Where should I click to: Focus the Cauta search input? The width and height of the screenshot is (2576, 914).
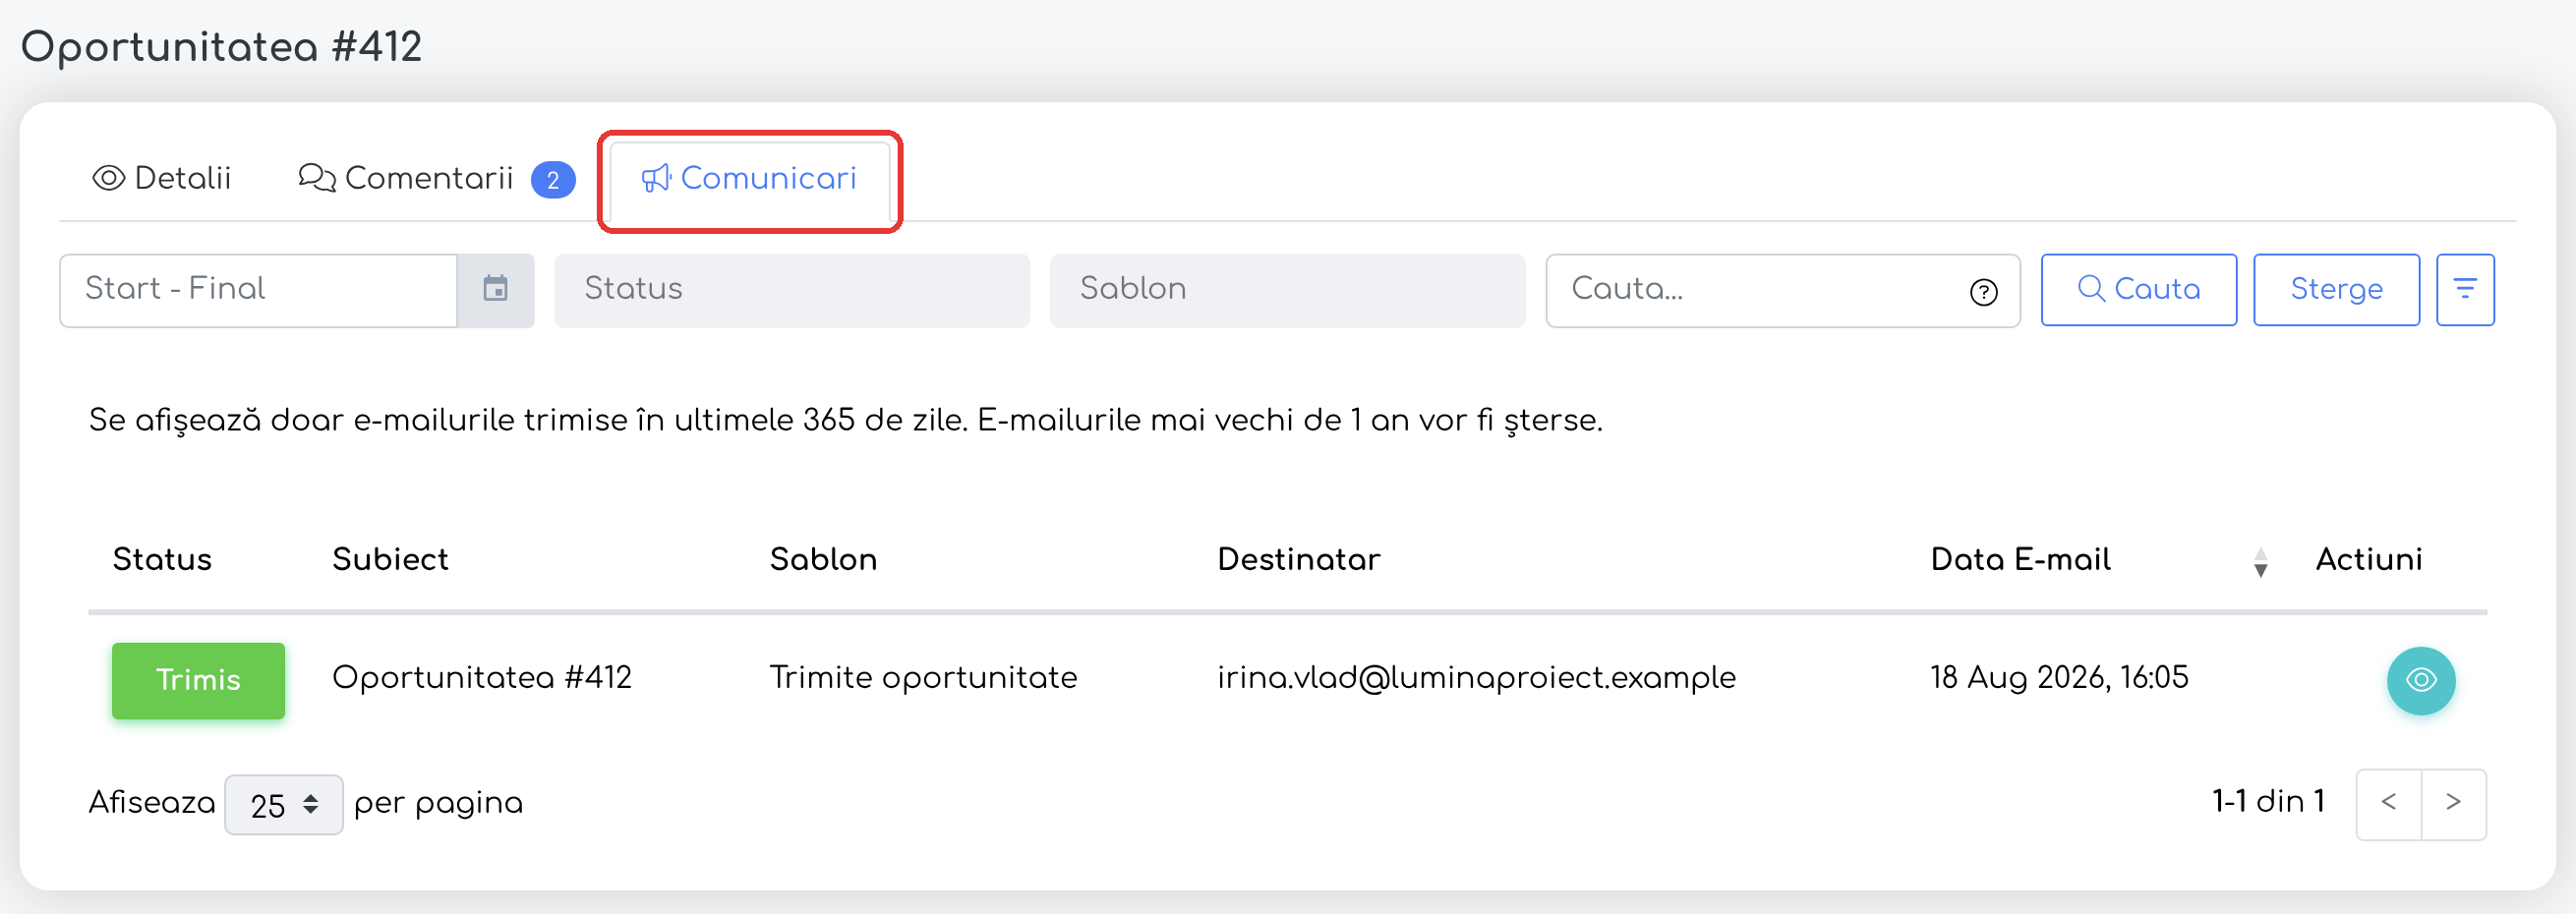point(1782,289)
